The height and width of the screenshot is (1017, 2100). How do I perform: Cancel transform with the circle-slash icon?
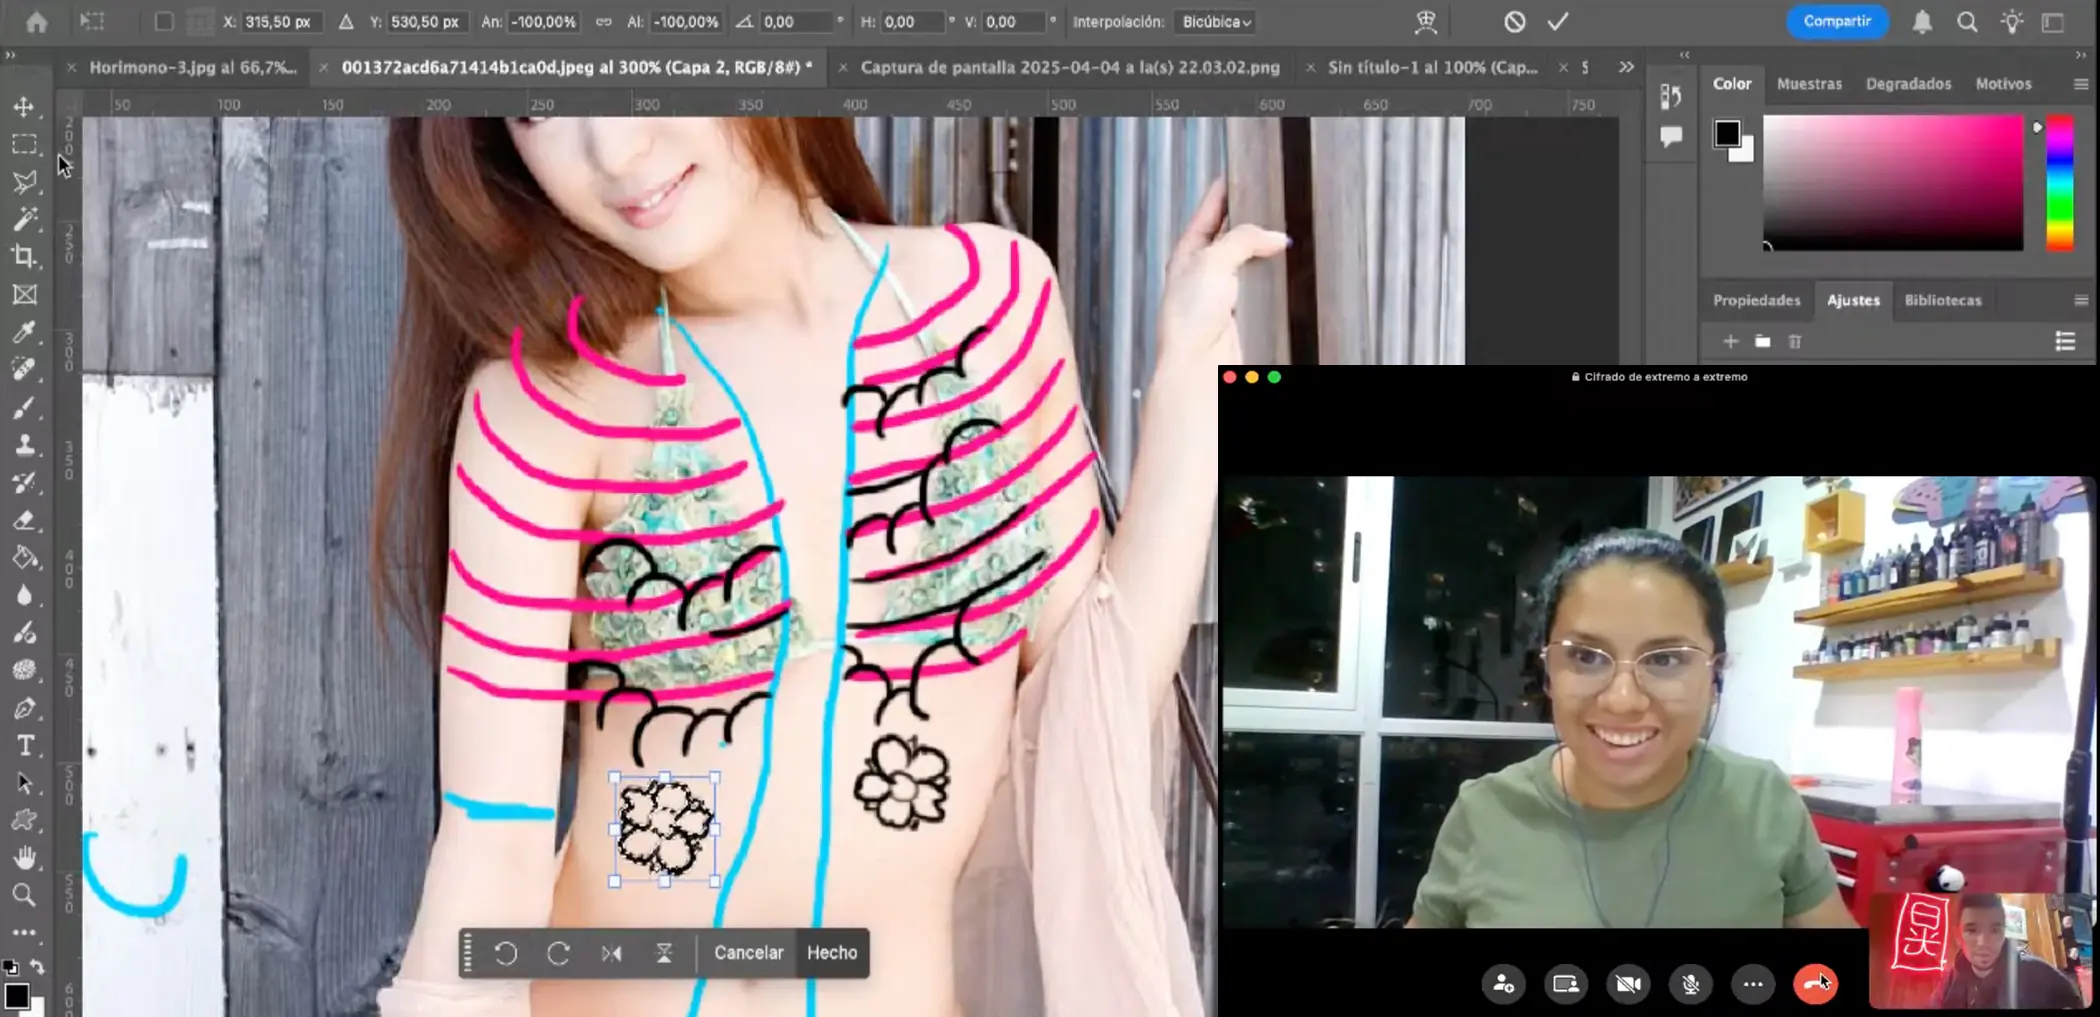[x=1515, y=21]
